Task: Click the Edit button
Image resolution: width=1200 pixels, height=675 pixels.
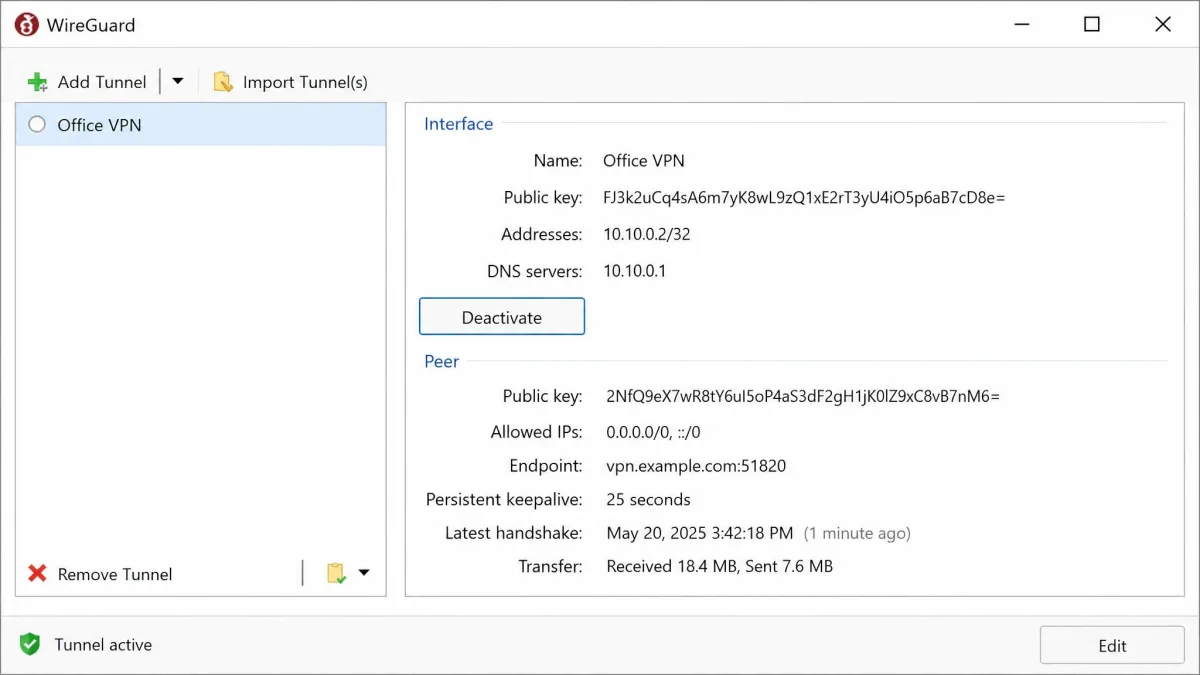Action: (1112, 646)
